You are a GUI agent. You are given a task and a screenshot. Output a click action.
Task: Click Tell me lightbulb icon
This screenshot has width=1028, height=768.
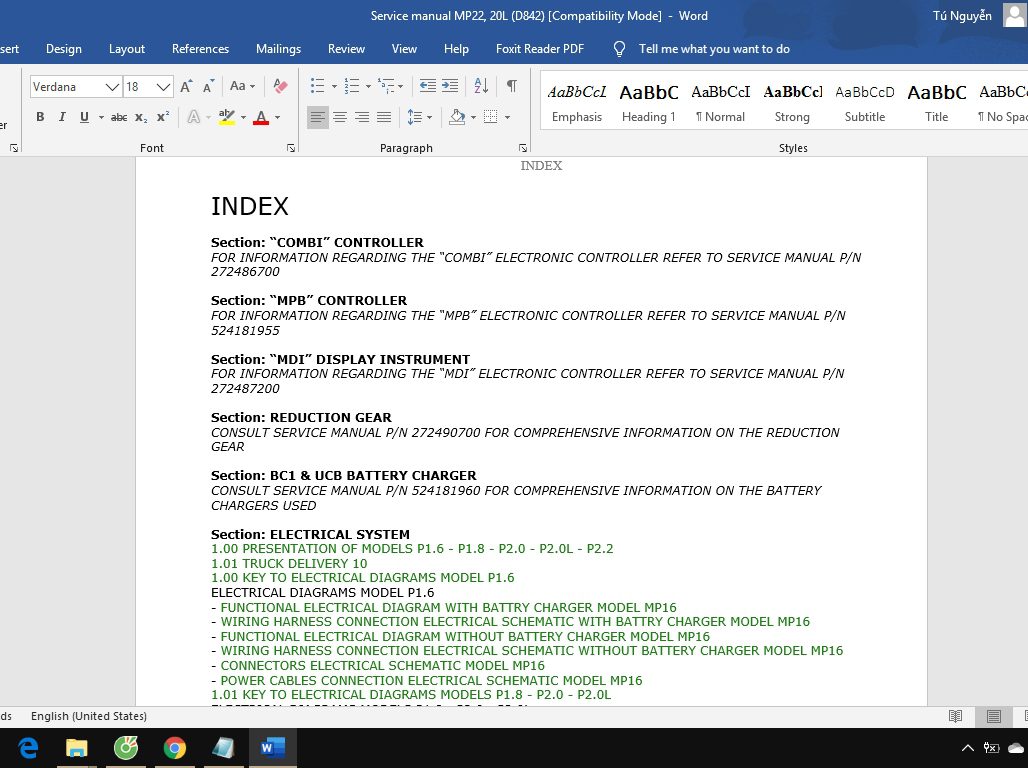620,49
